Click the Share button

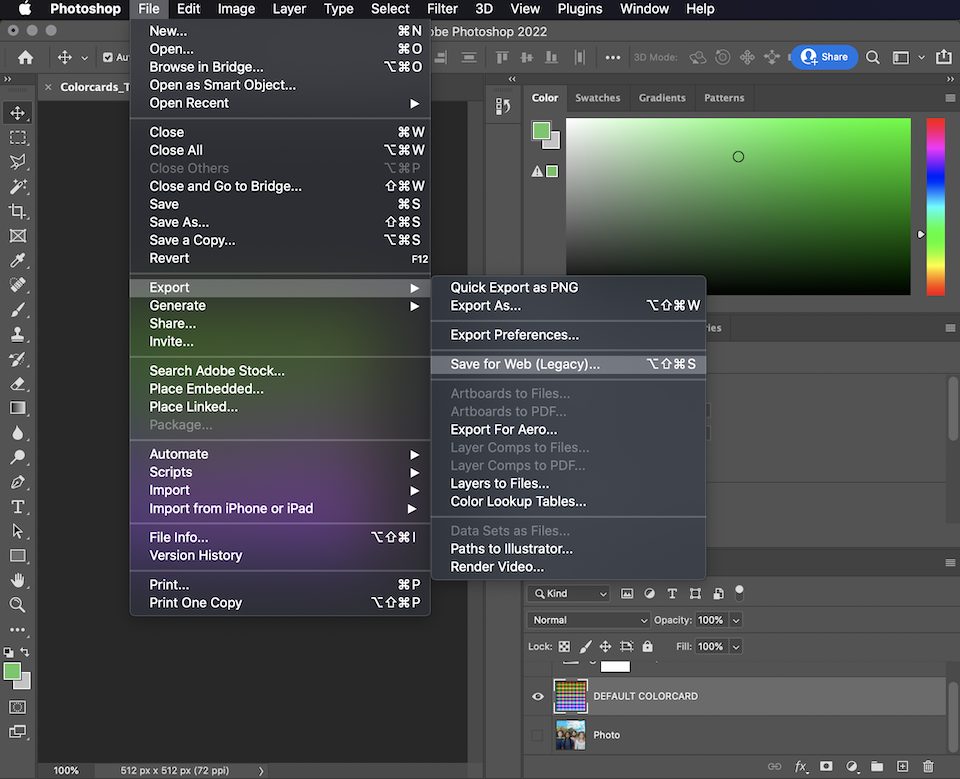click(824, 57)
